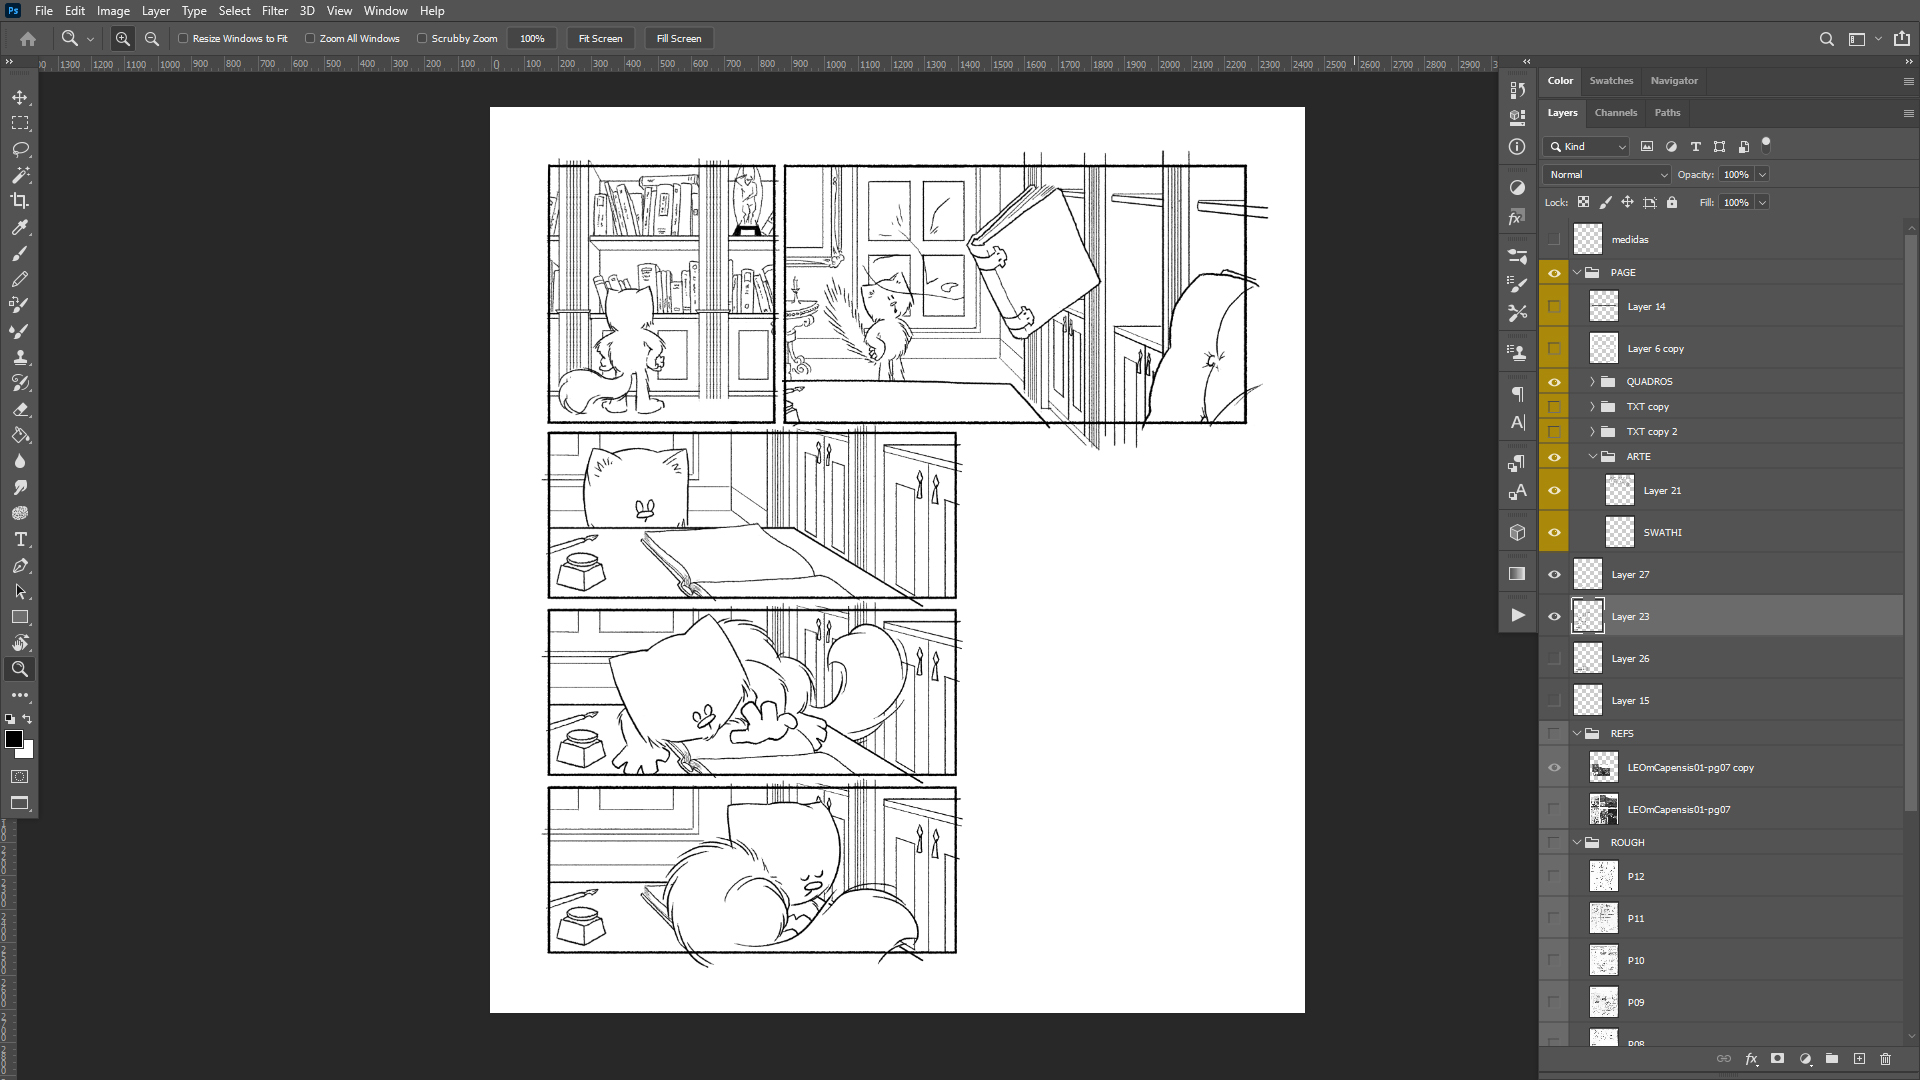Expand the QUADROS group
Screen dimensions: 1920x1080
(x=1592, y=381)
